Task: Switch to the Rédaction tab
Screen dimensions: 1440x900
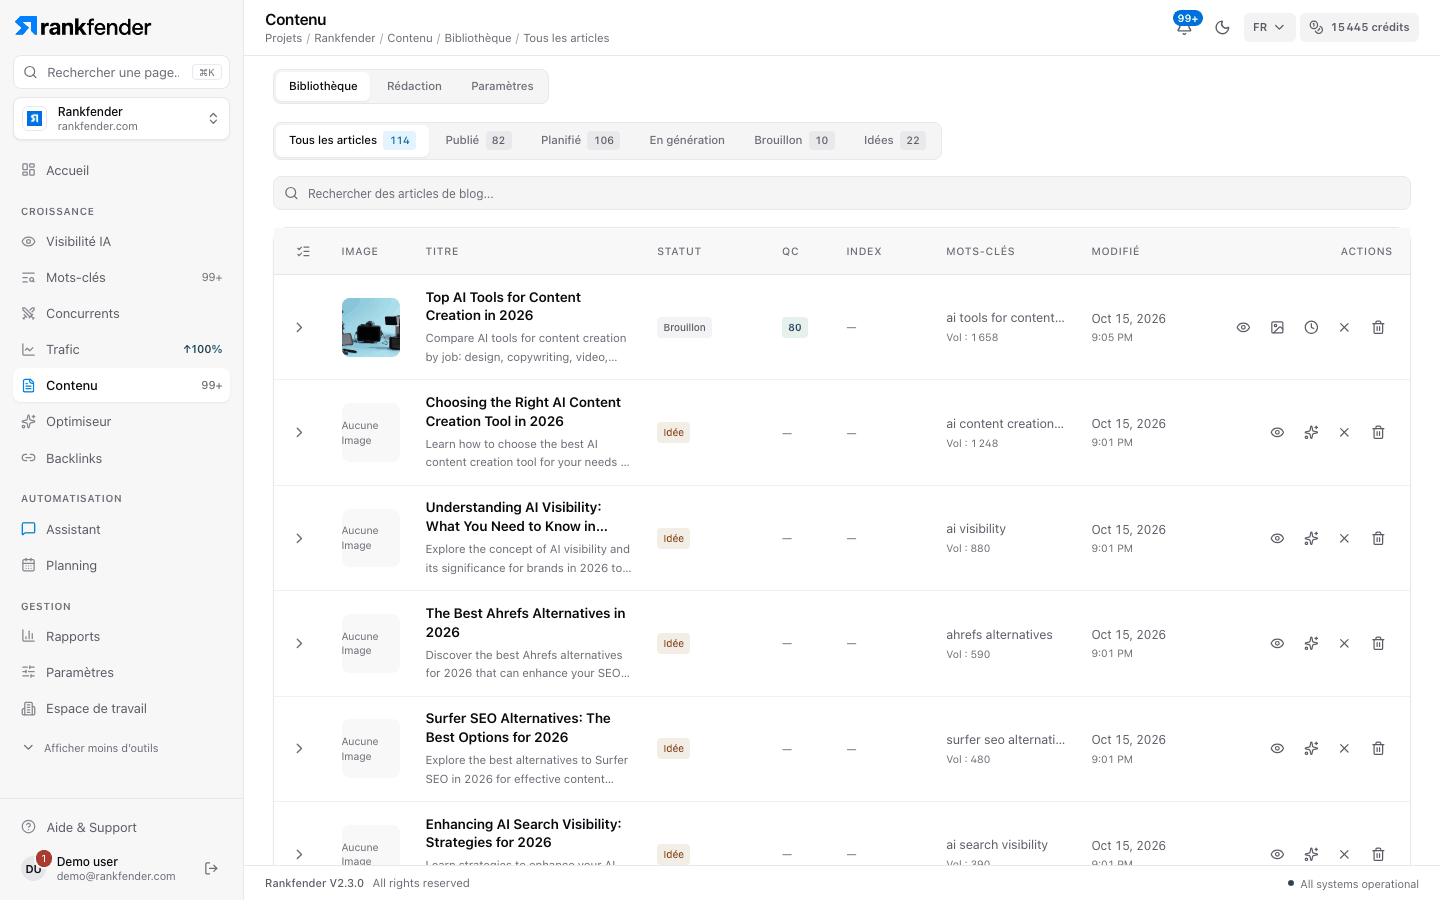Action: 414,86
